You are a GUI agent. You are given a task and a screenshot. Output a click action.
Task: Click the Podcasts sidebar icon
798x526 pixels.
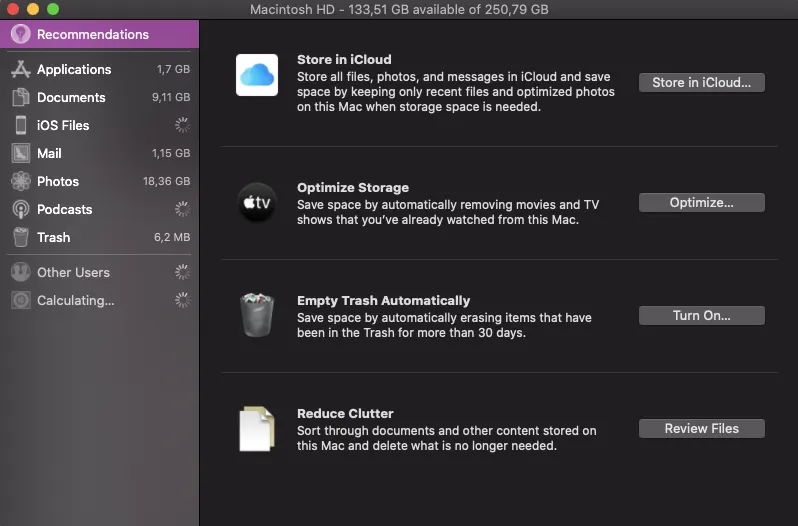[x=20, y=209]
